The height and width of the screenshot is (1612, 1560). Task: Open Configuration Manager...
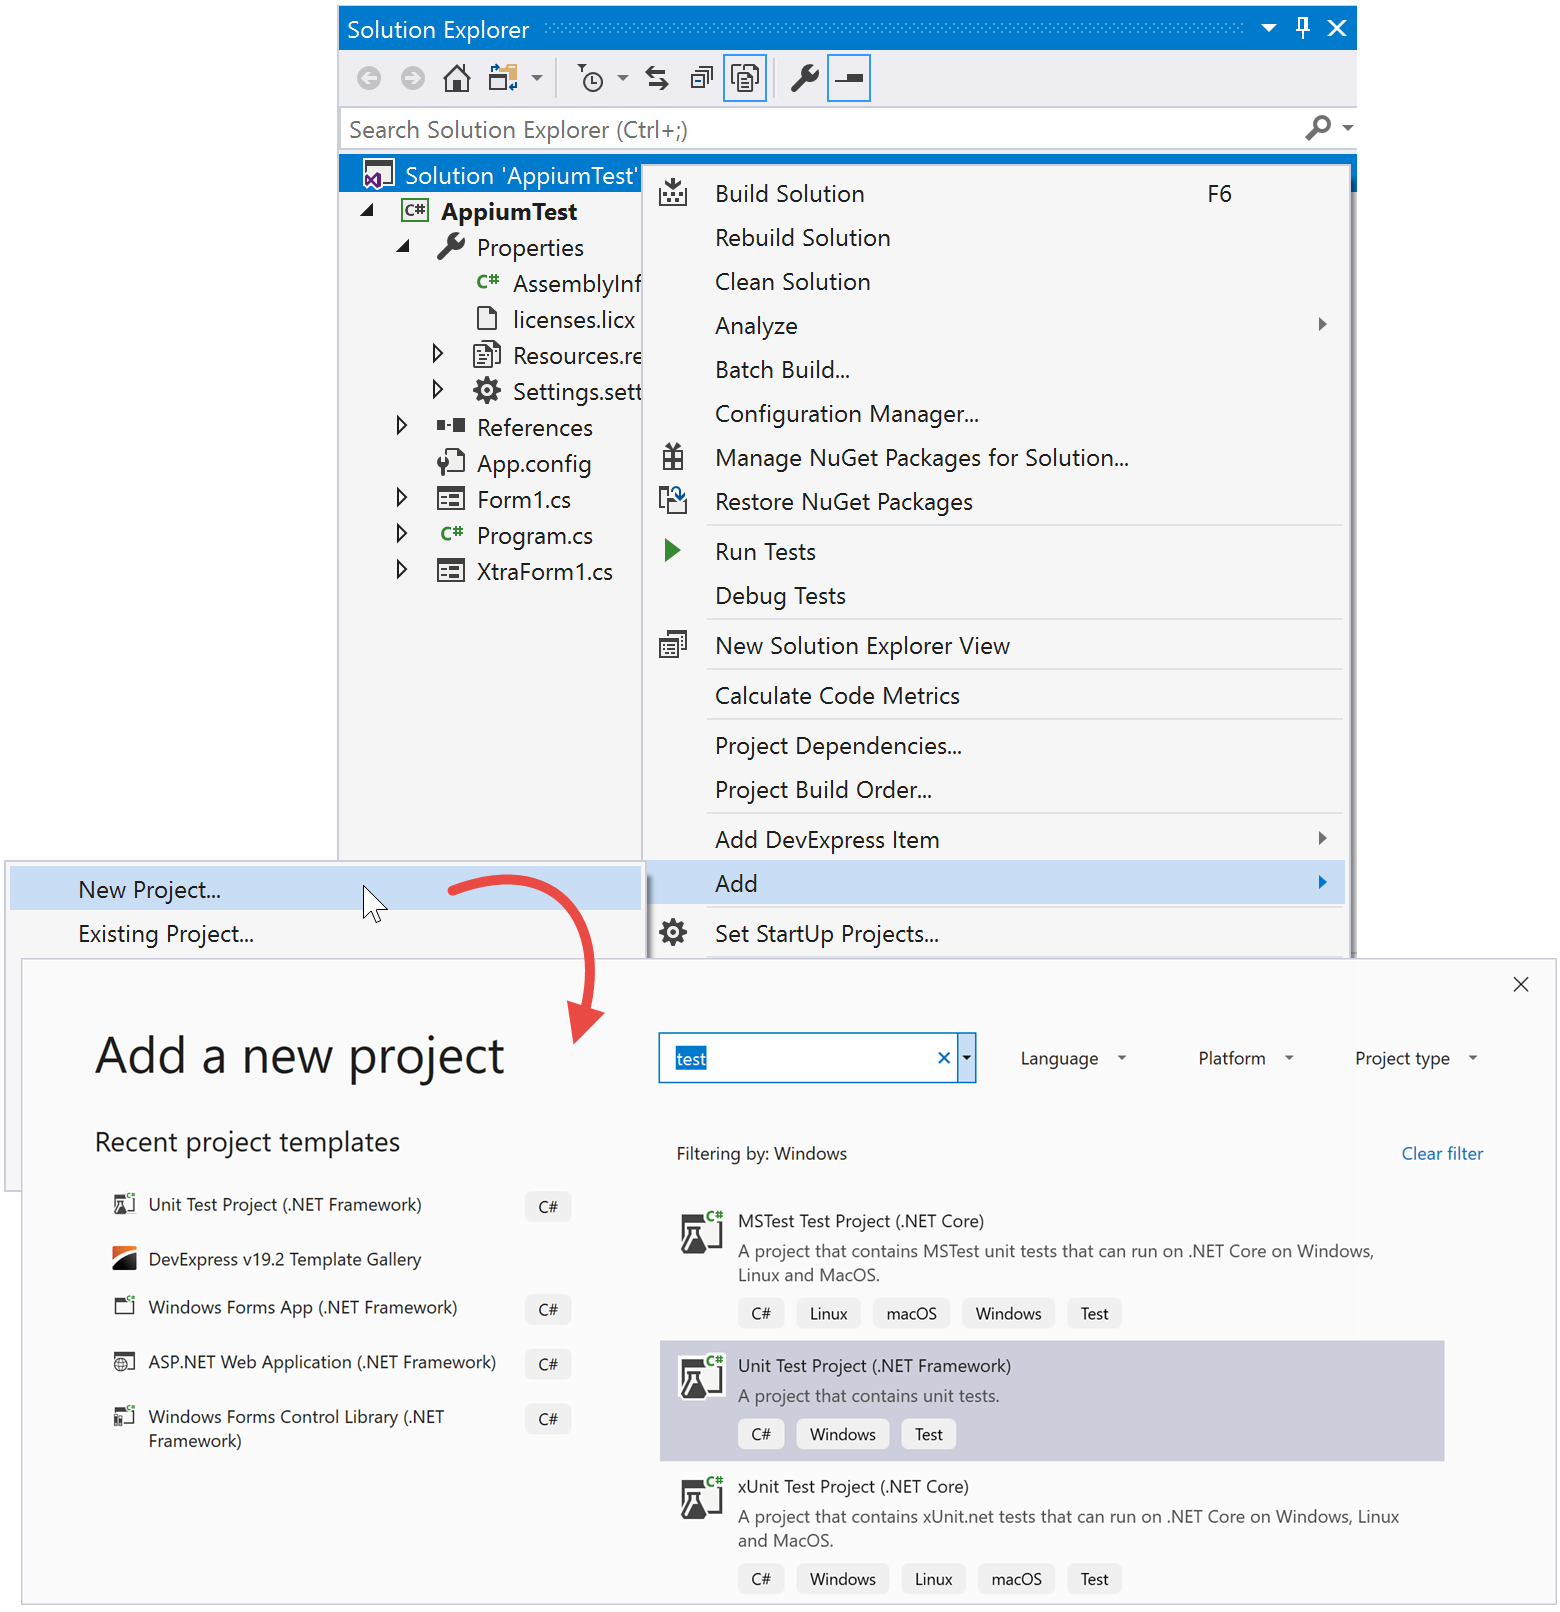pos(995,414)
